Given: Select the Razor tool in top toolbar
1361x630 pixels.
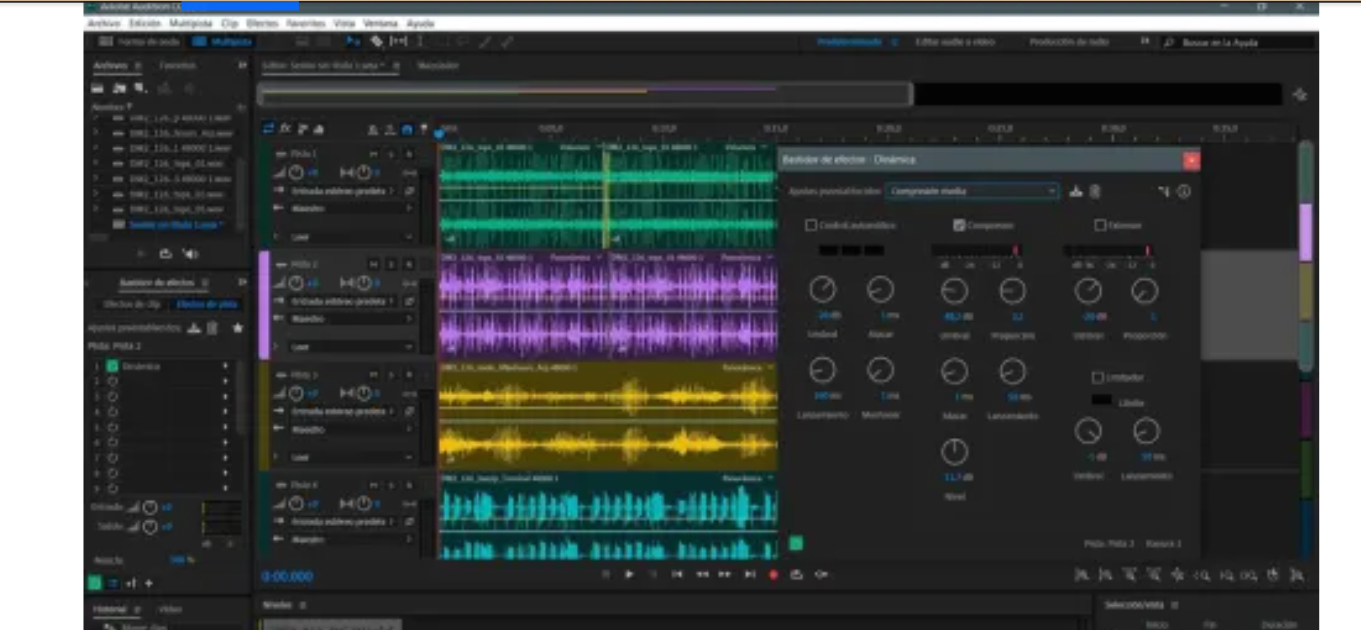Looking at the screenshot, I should click(x=376, y=42).
